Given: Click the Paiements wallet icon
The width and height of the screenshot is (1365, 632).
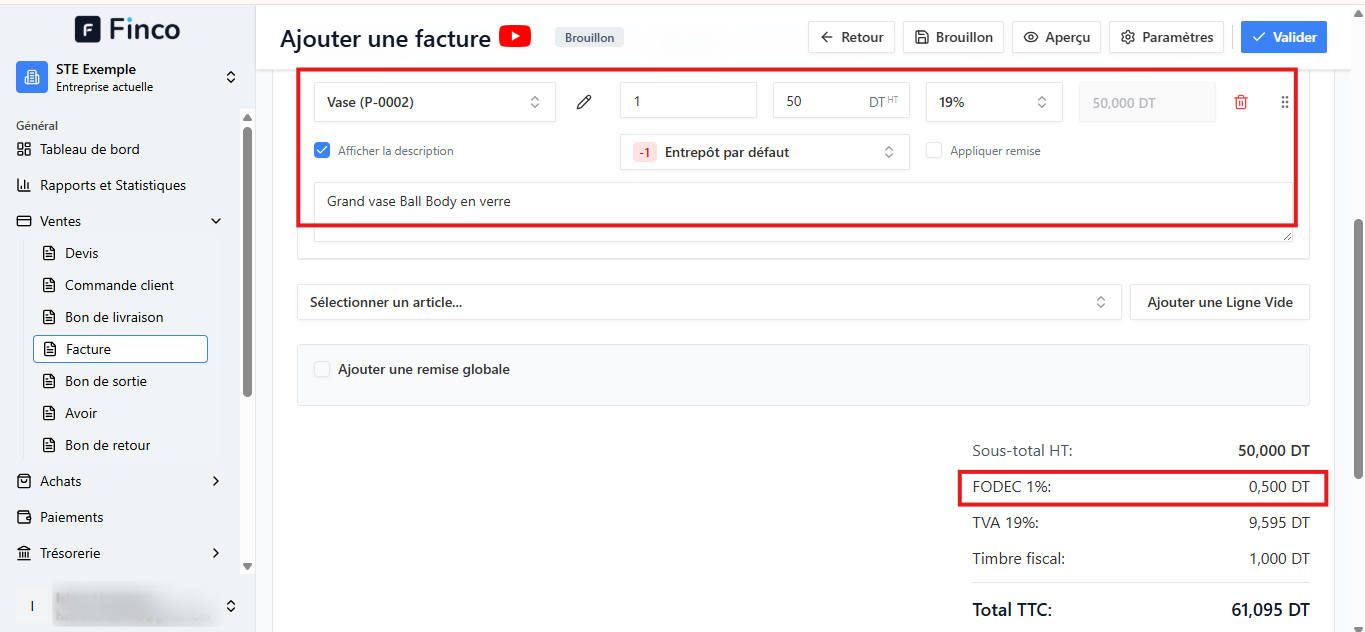Looking at the screenshot, I should click(x=25, y=517).
